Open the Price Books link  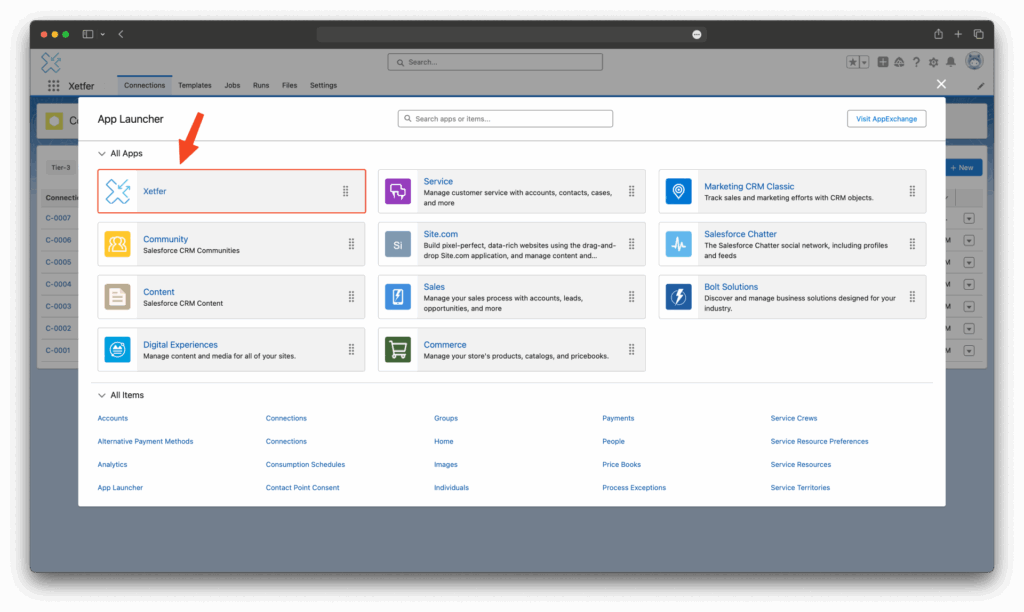pyautogui.click(x=621, y=464)
